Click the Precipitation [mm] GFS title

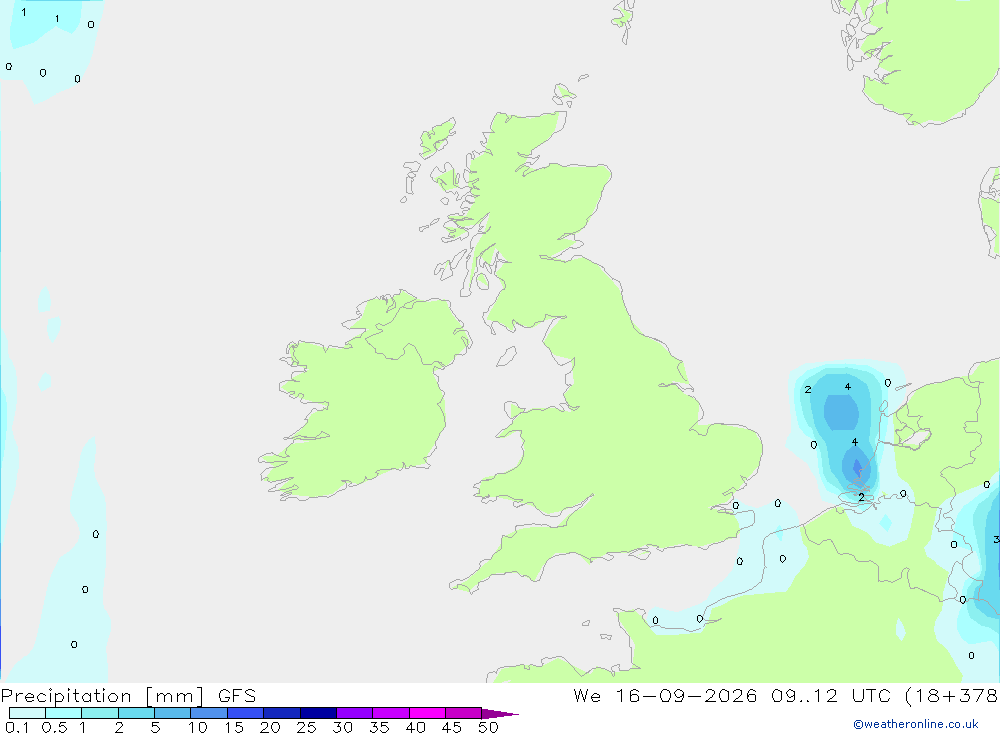[128, 696]
